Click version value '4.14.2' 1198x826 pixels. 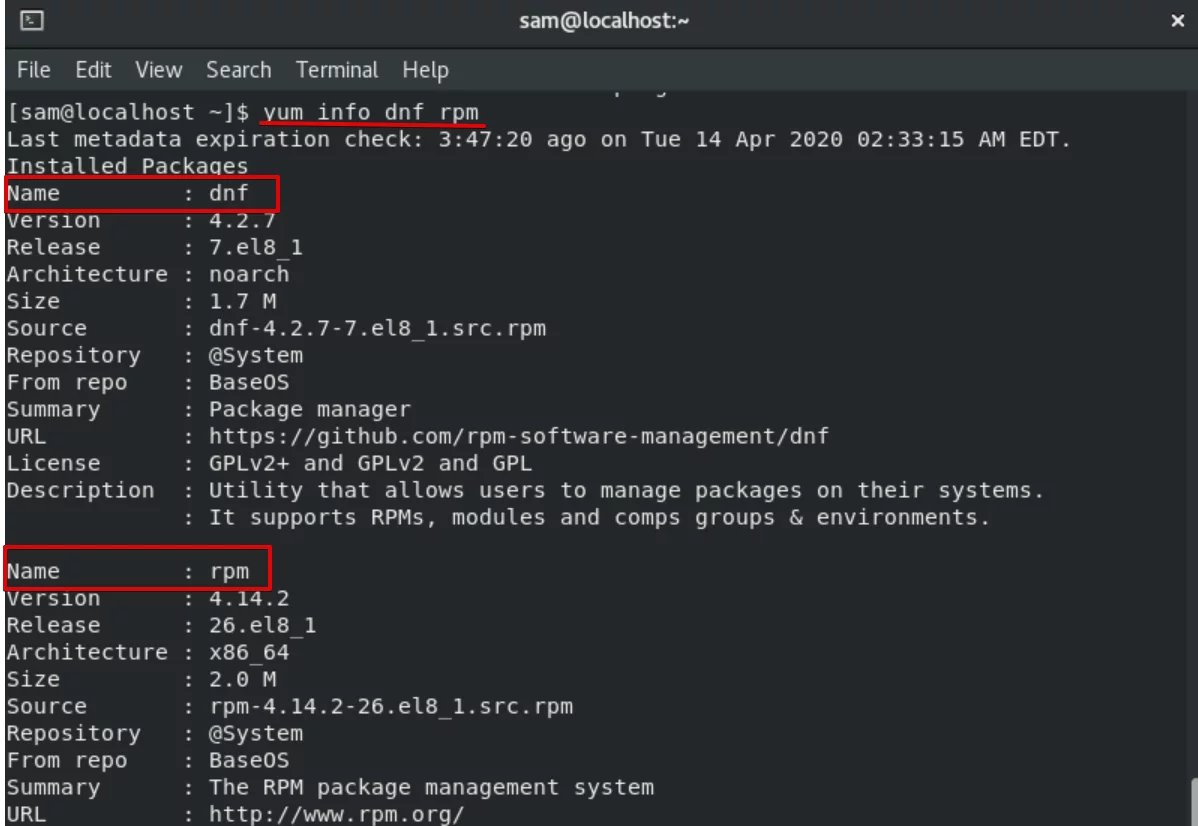point(249,598)
